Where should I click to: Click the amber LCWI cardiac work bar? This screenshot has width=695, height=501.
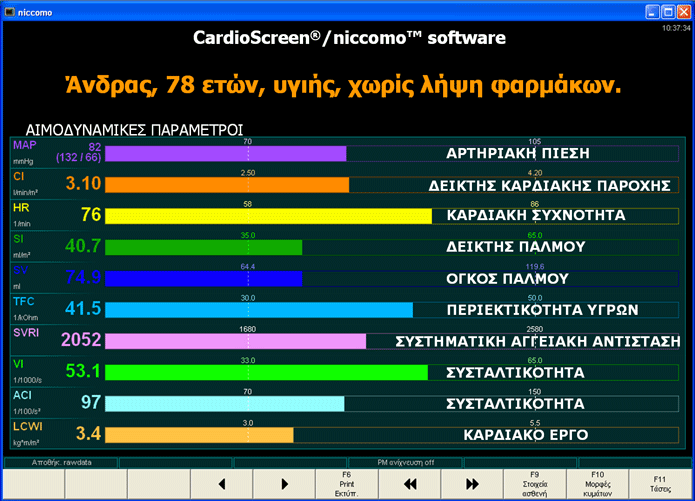click(199, 435)
